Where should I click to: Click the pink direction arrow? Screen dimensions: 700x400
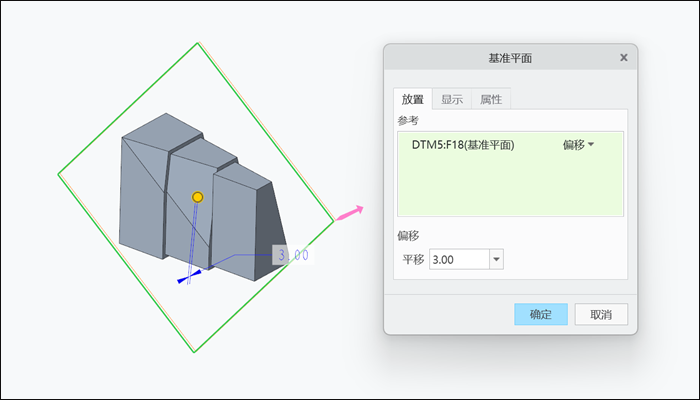(x=349, y=213)
